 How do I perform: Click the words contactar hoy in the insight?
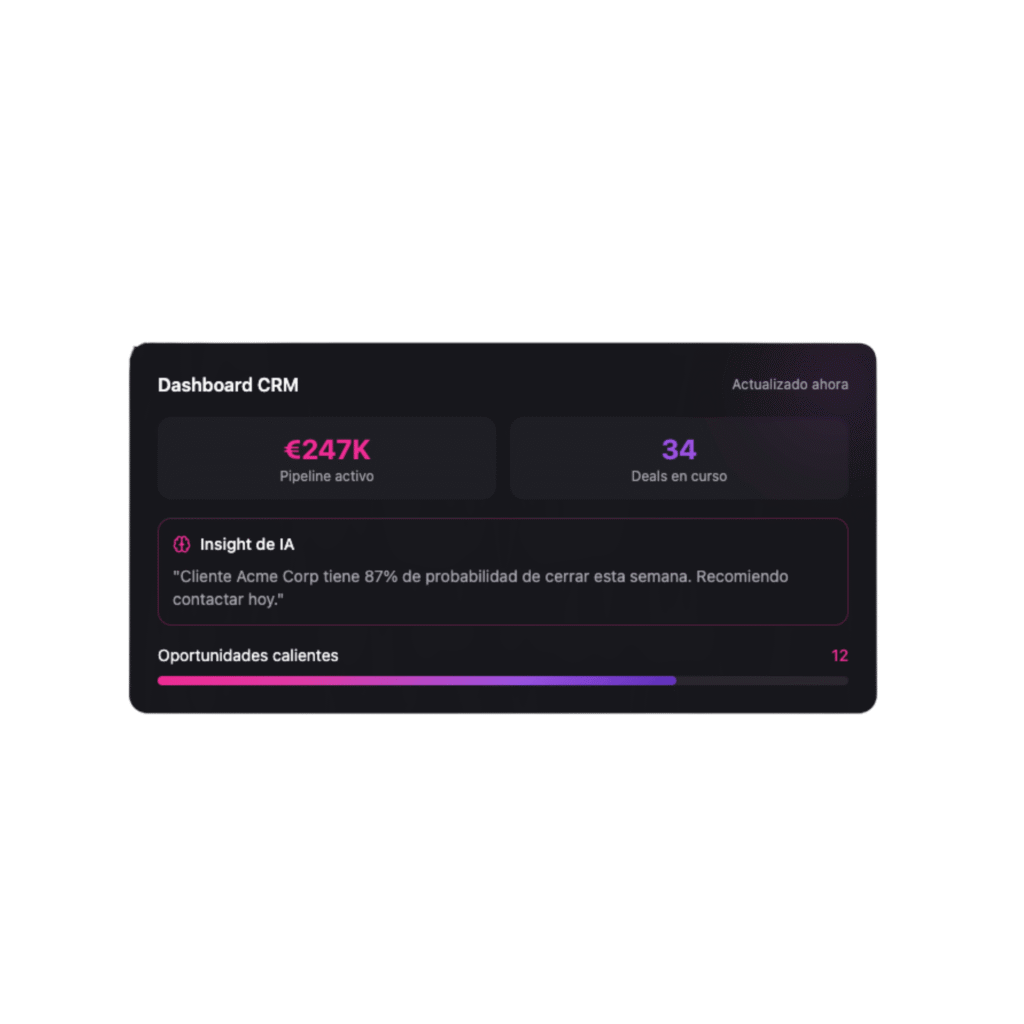227,601
